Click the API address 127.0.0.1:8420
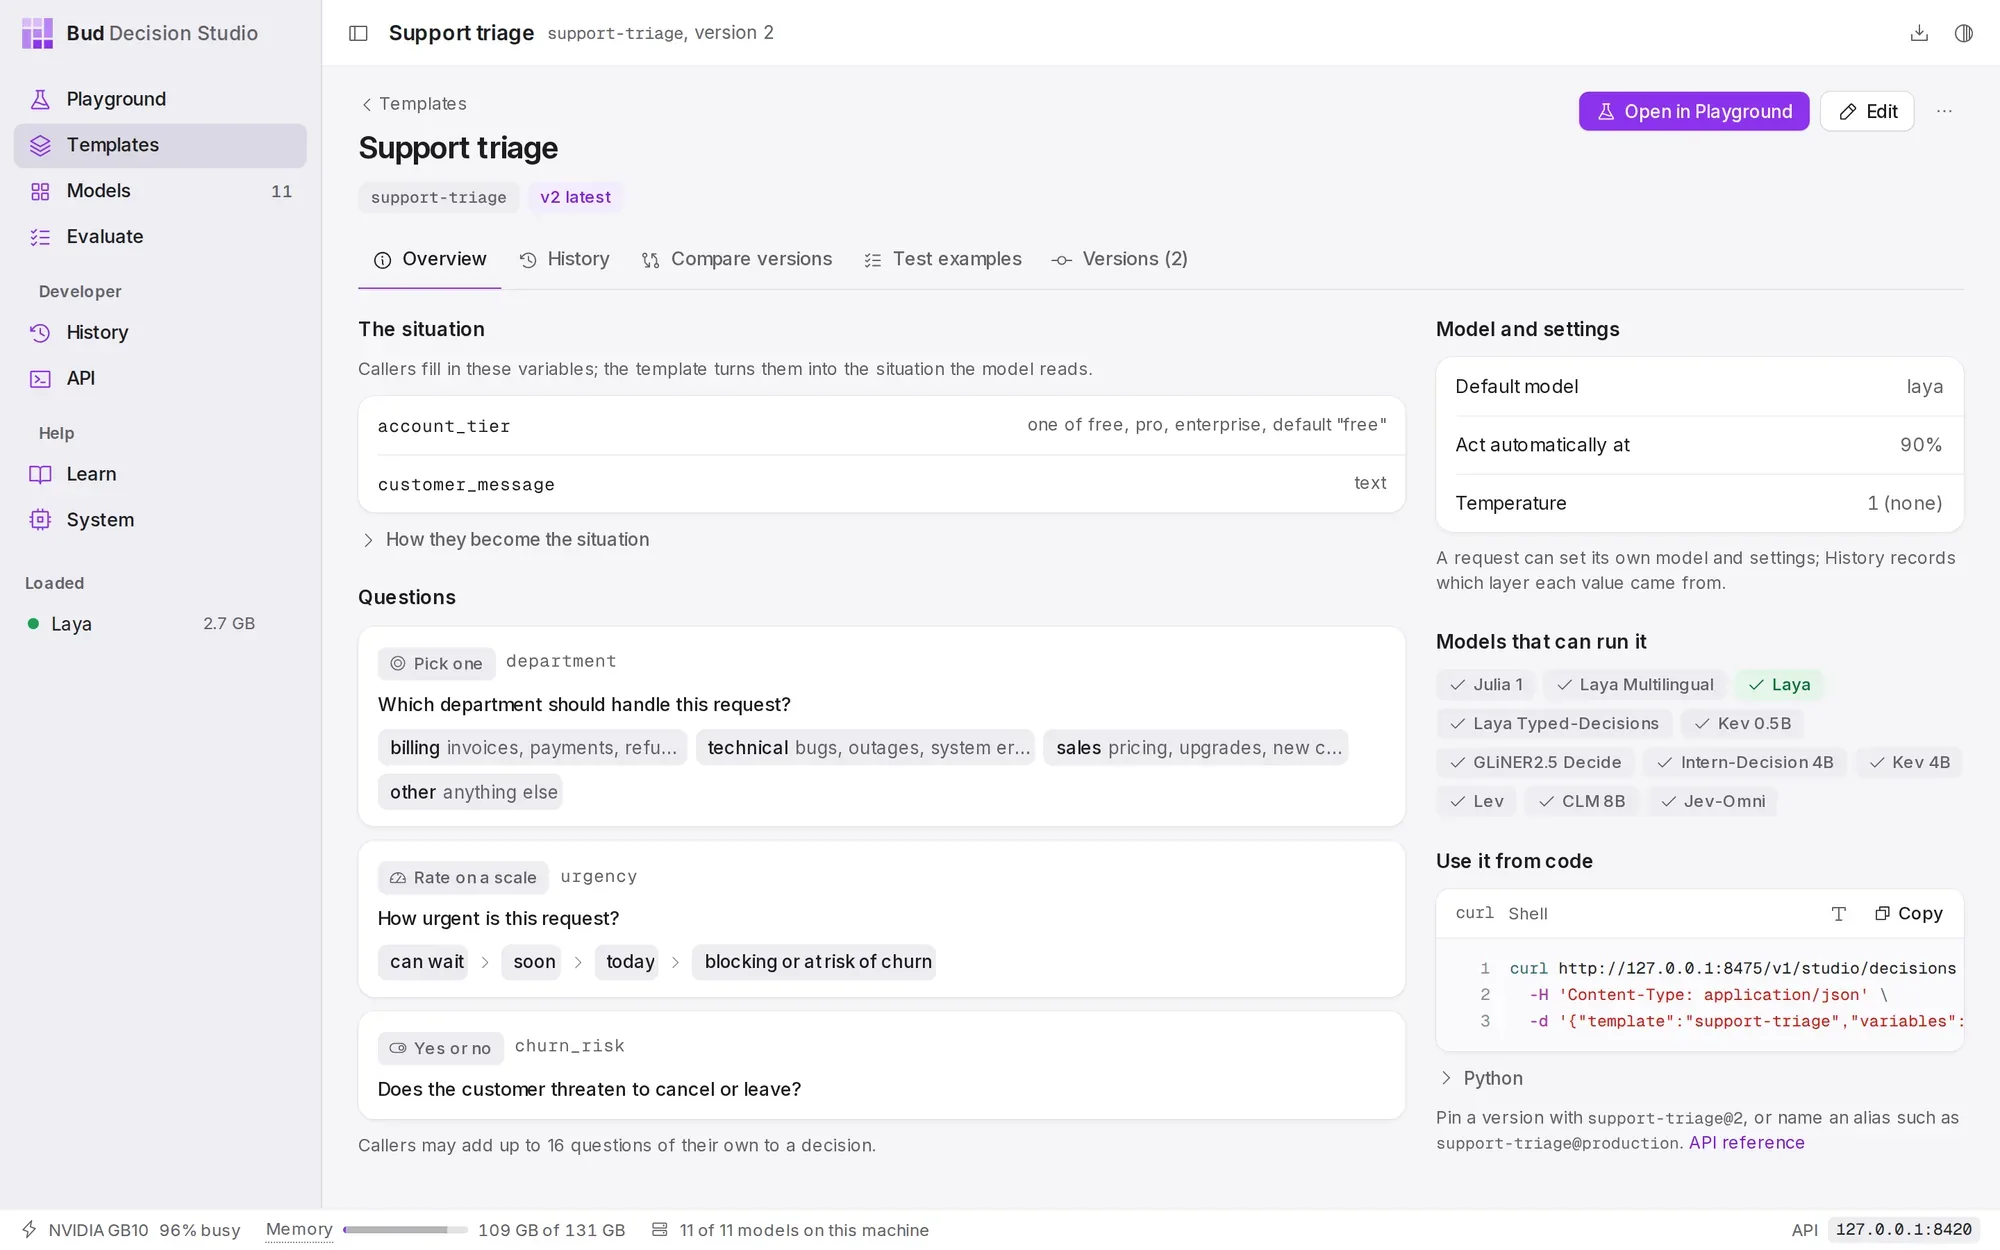 [x=1903, y=1230]
